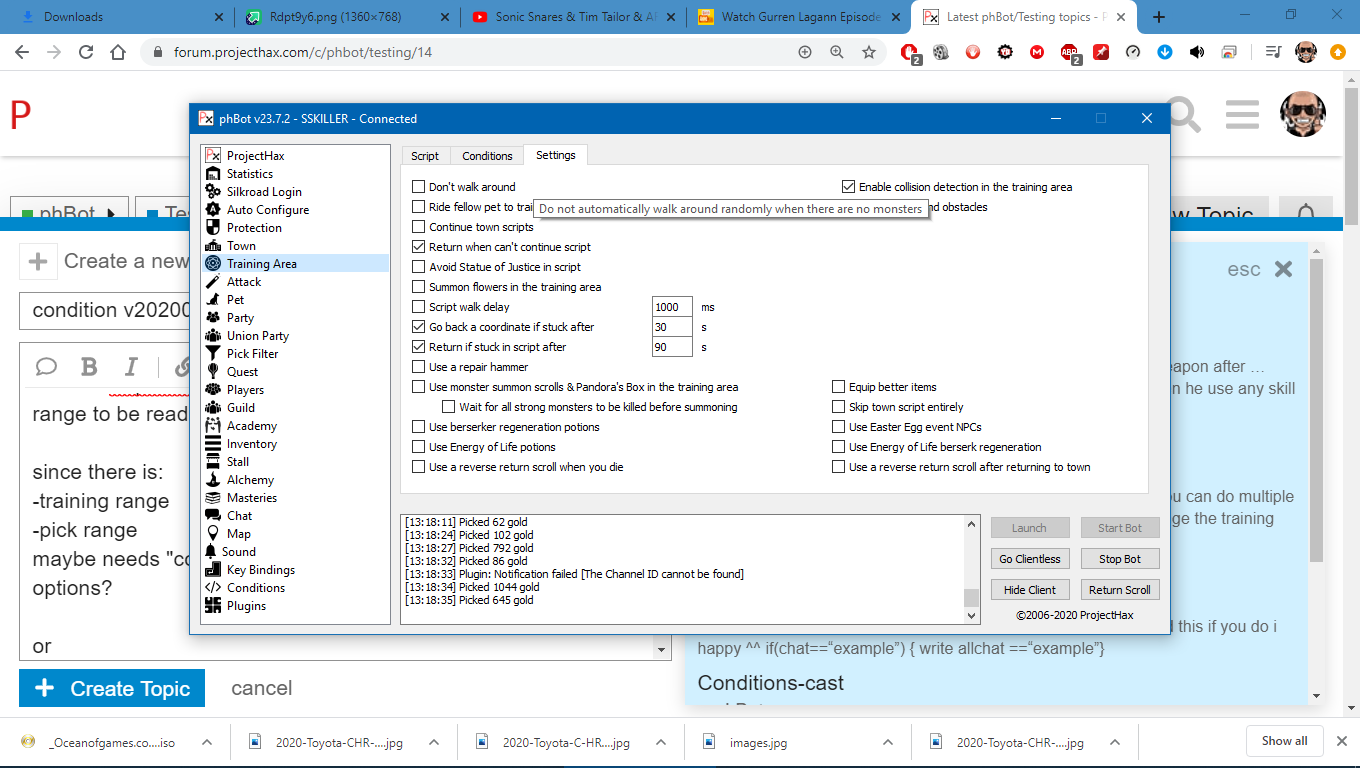Open the Plugins icon in sidebar

pos(212,606)
